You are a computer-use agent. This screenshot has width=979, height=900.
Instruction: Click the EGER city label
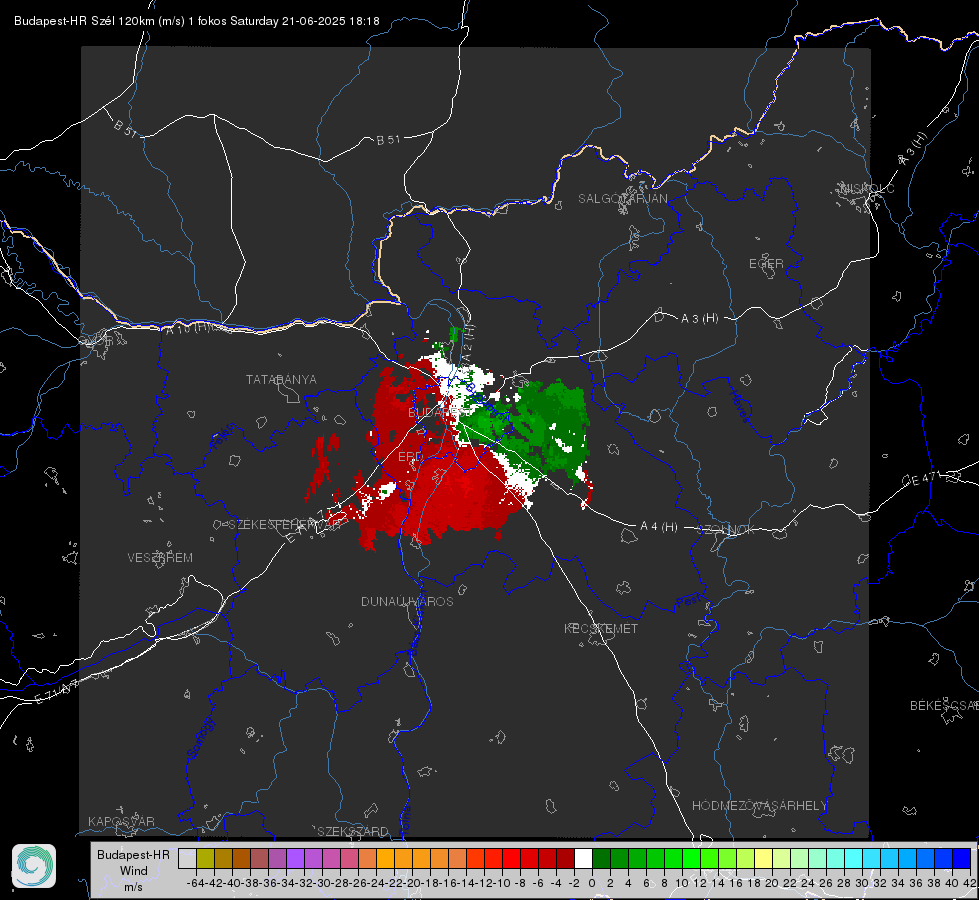coord(766,264)
